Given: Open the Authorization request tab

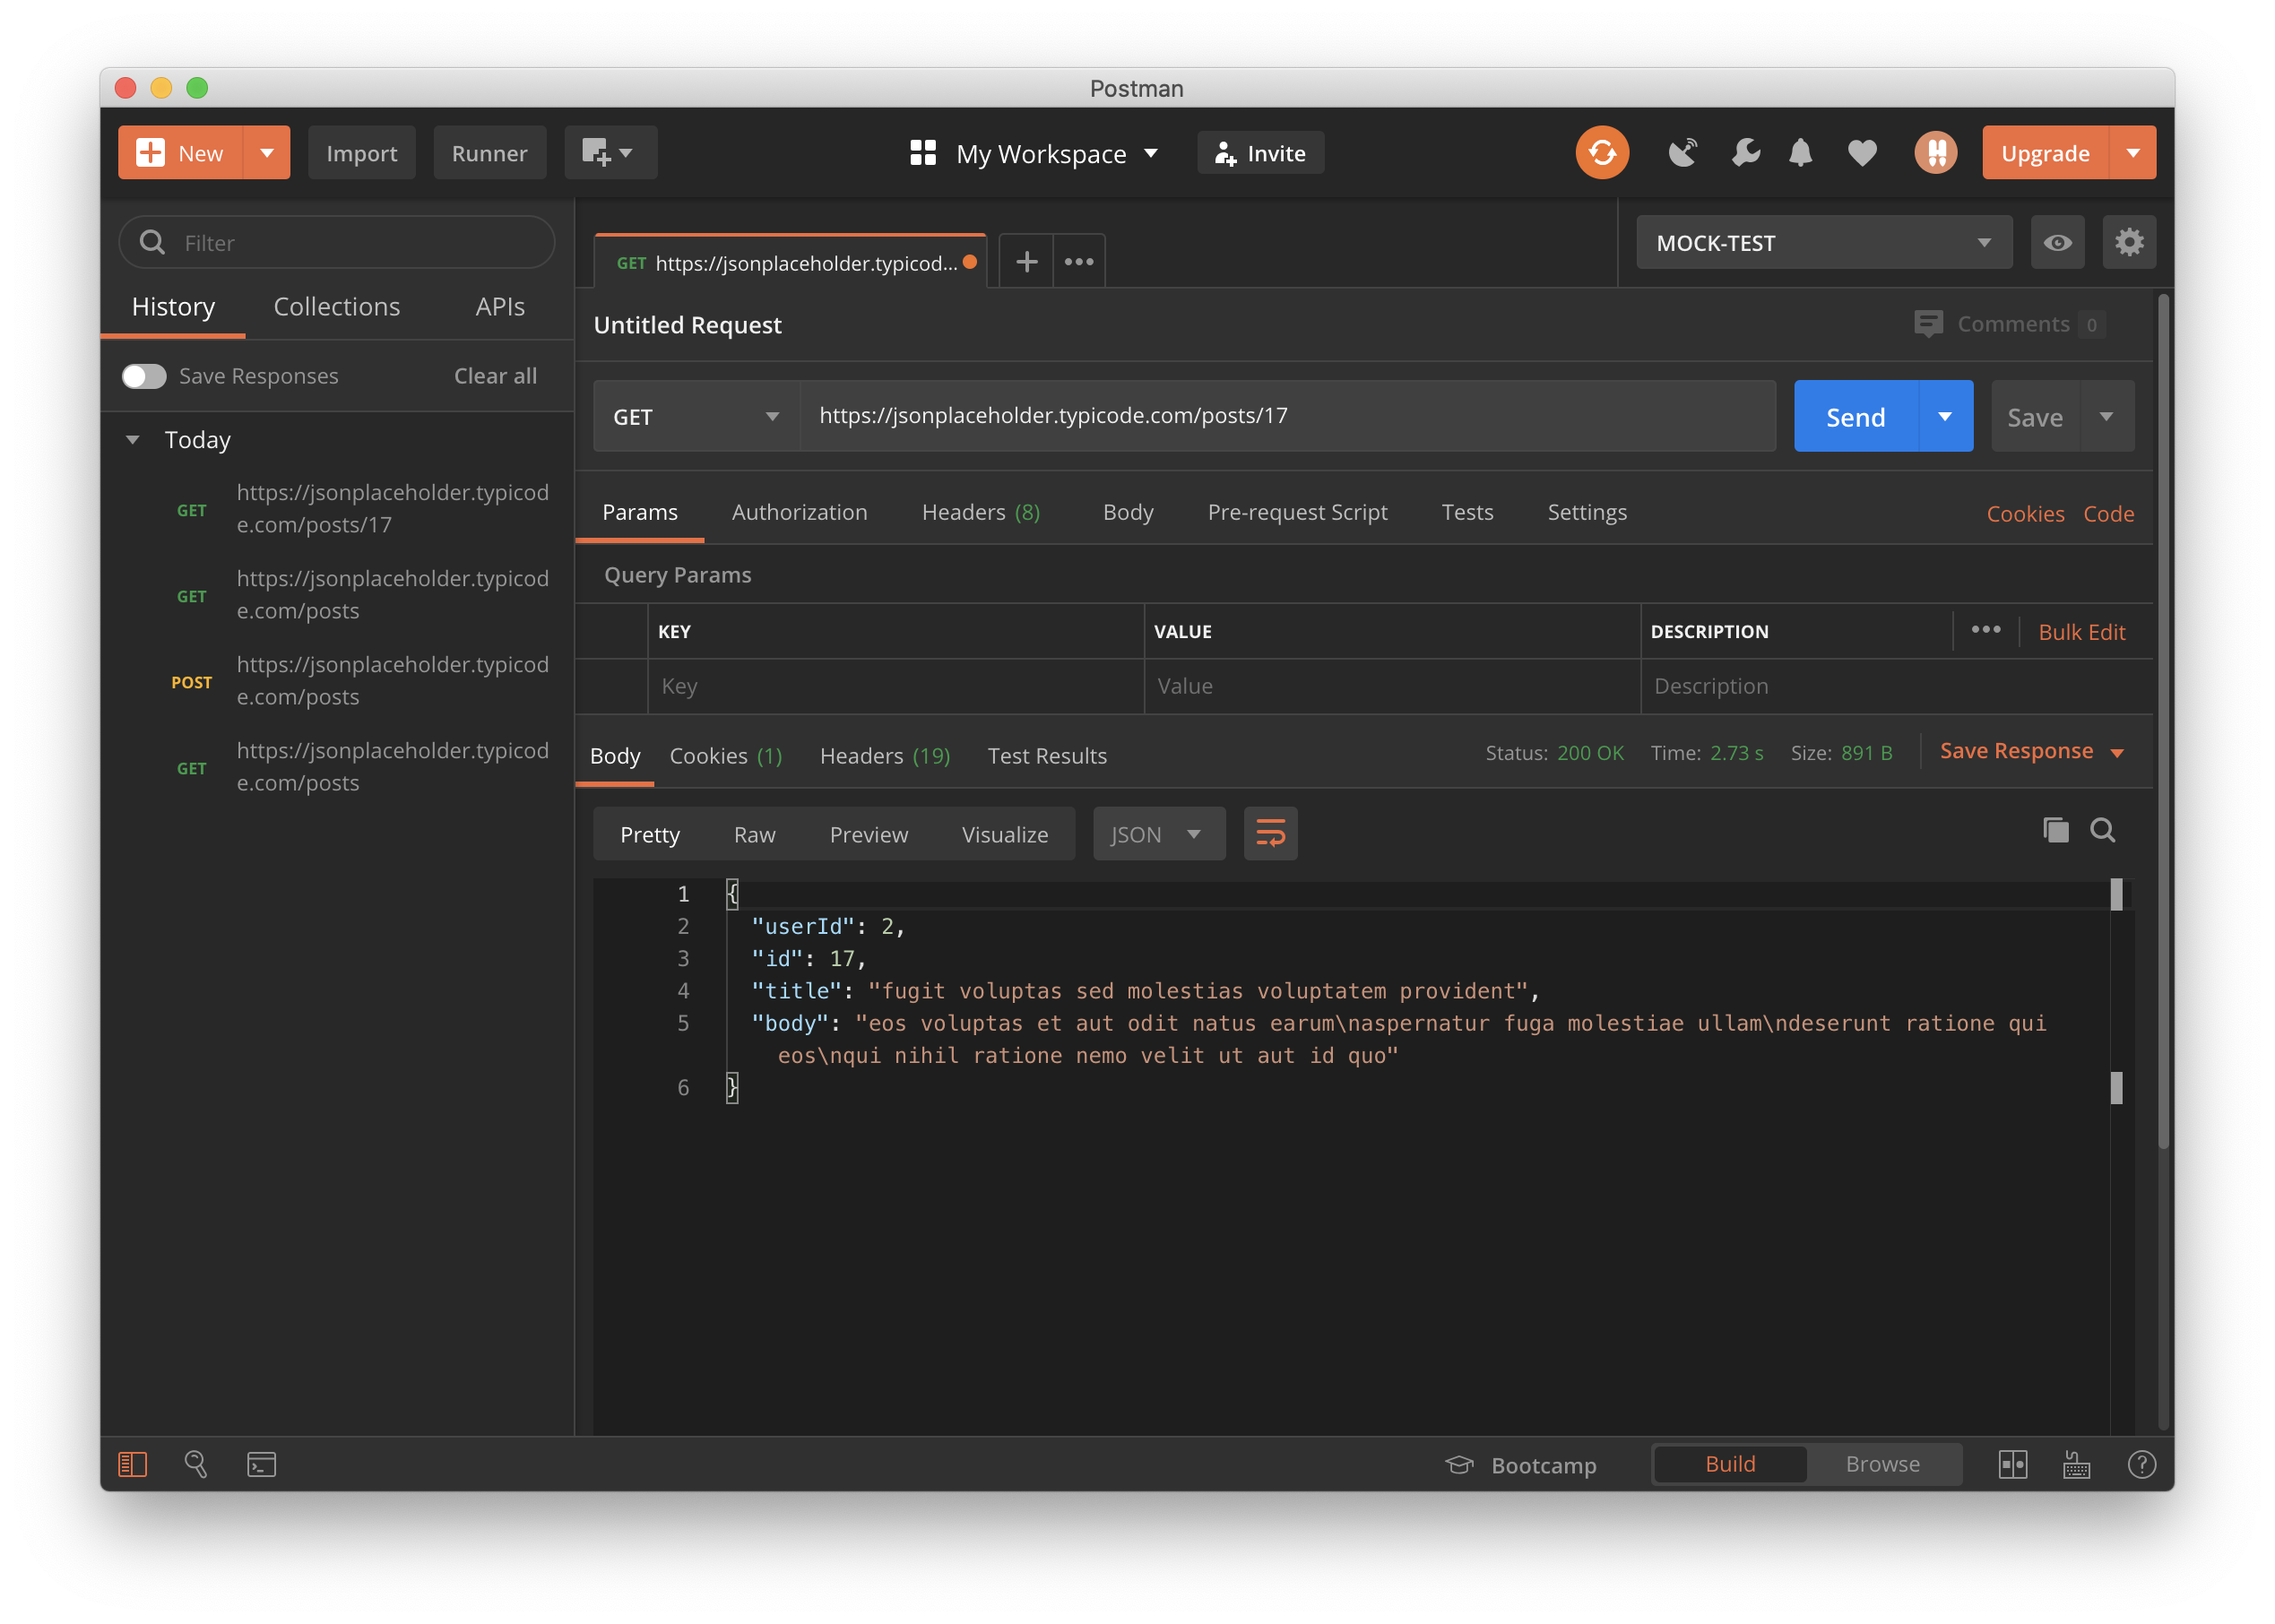Looking at the screenshot, I should pyautogui.click(x=799, y=512).
